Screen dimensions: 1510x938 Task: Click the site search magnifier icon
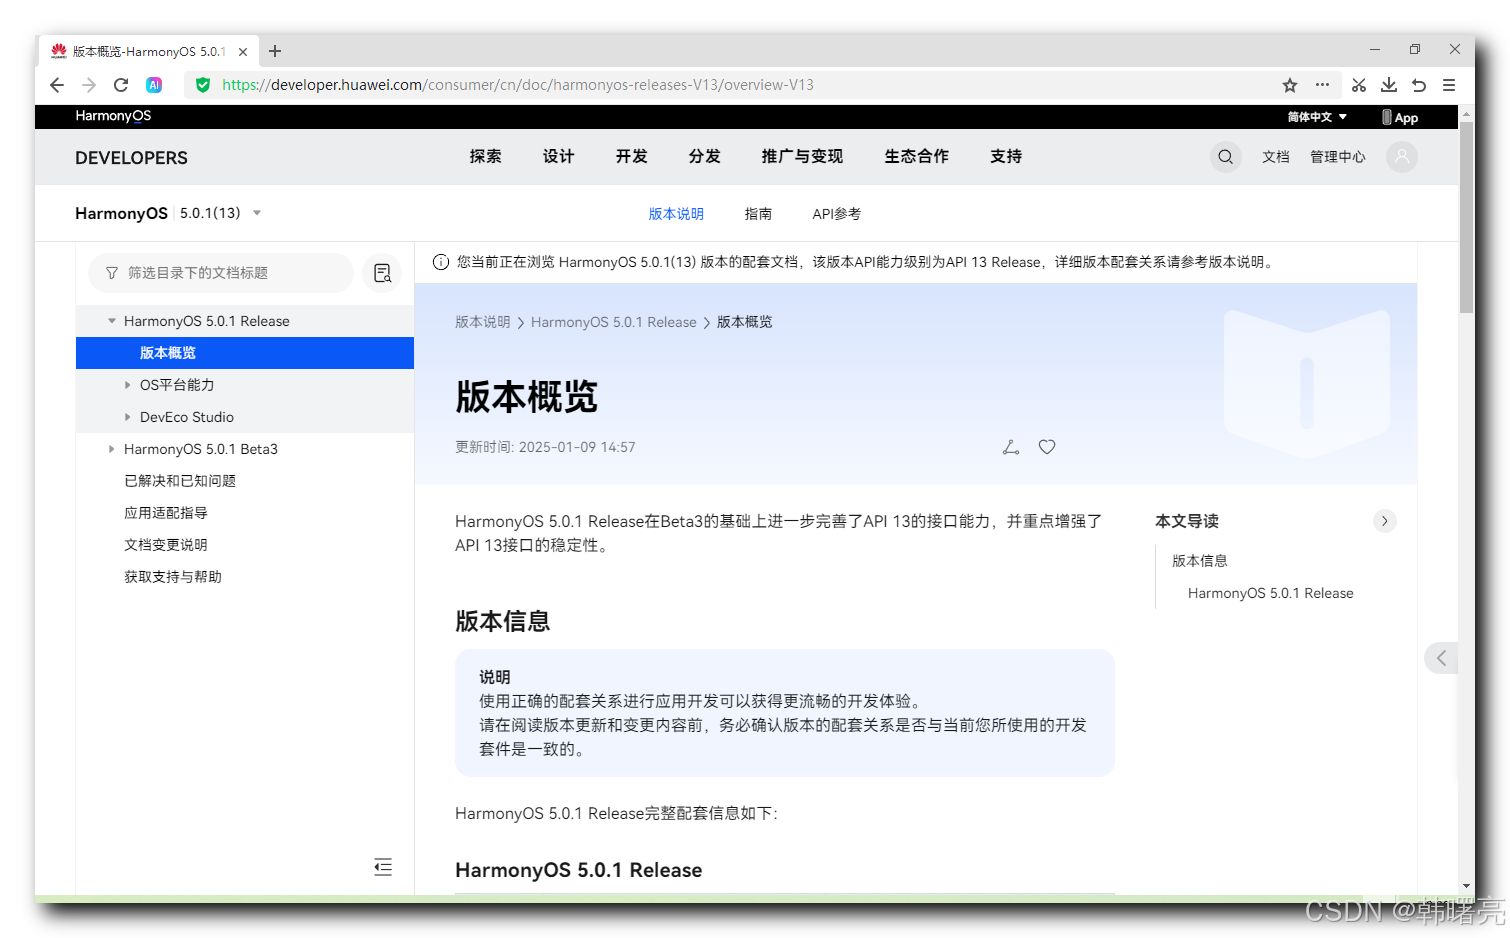tap(1225, 157)
